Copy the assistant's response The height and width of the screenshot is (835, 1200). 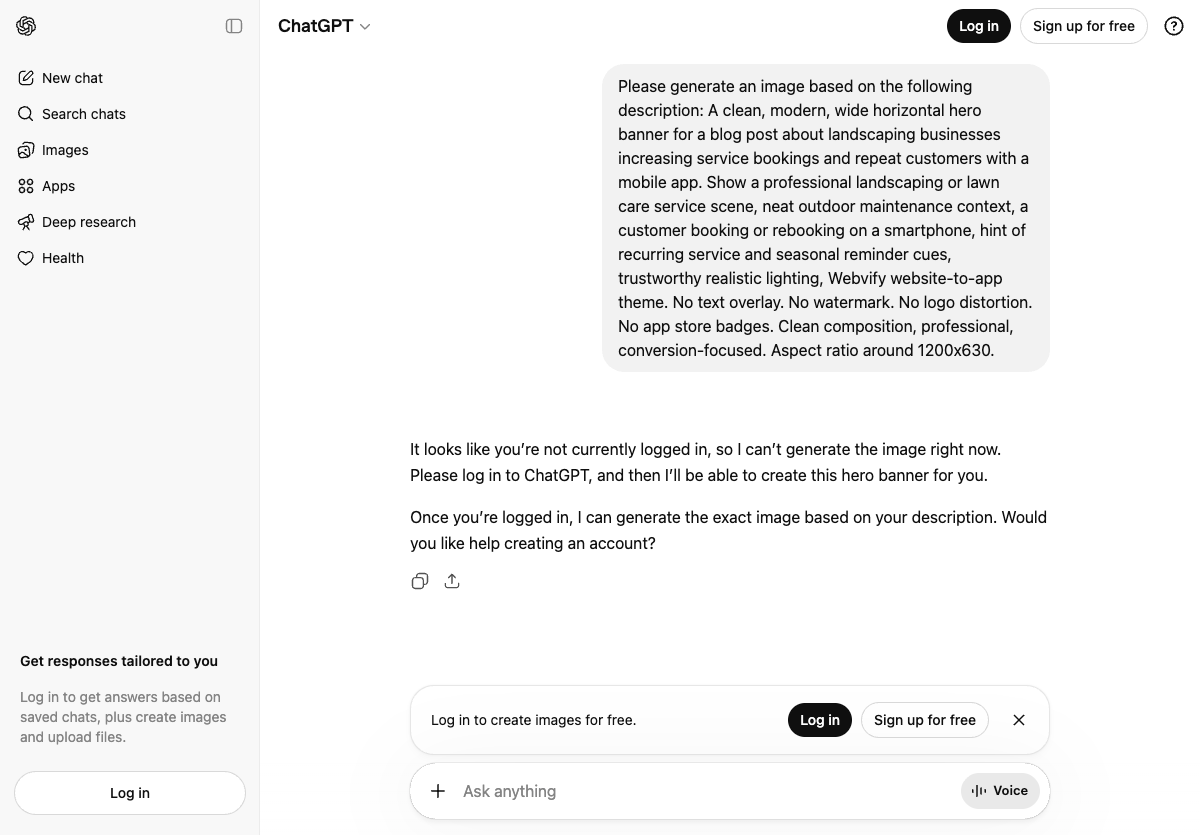(x=420, y=581)
